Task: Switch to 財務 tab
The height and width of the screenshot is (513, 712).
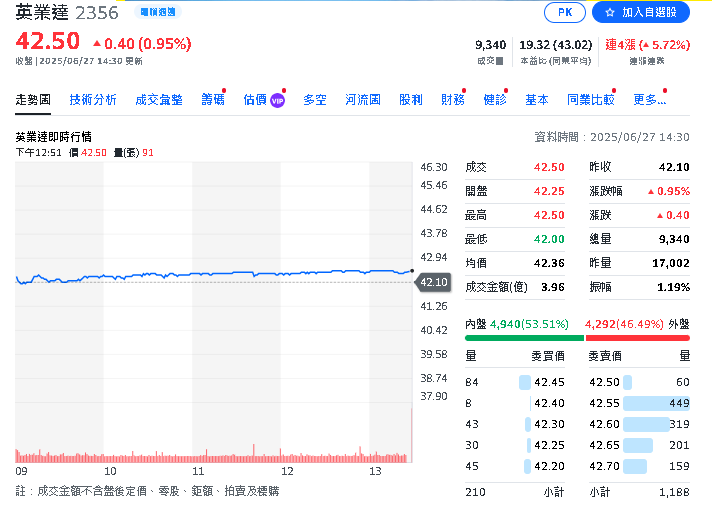Action: click(x=453, y=99)
